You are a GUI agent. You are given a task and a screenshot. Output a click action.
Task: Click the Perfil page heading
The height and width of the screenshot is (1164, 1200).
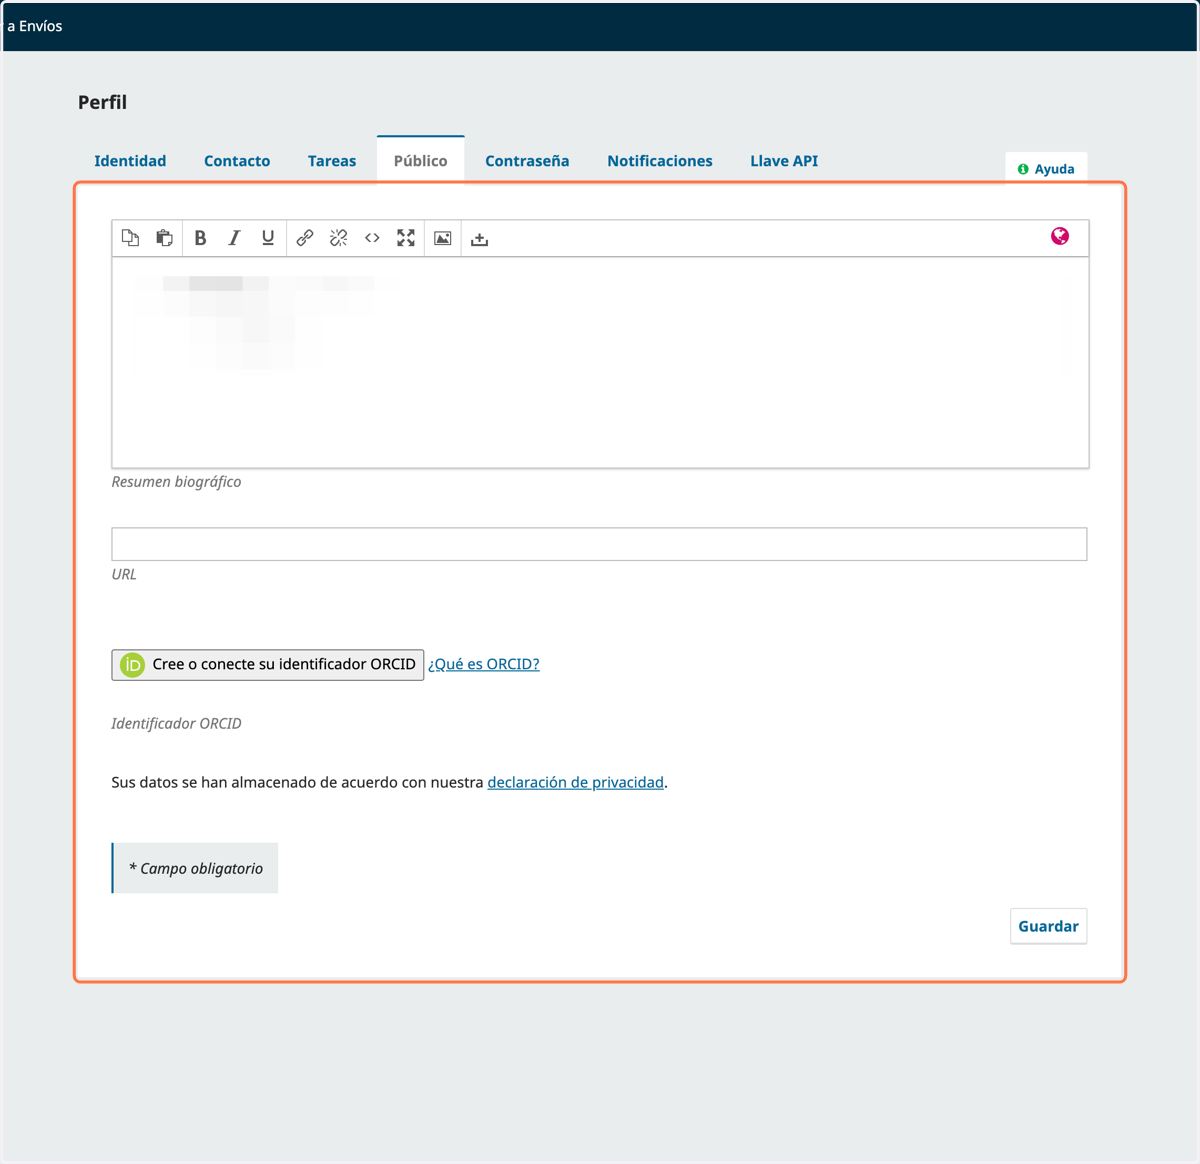102,102
